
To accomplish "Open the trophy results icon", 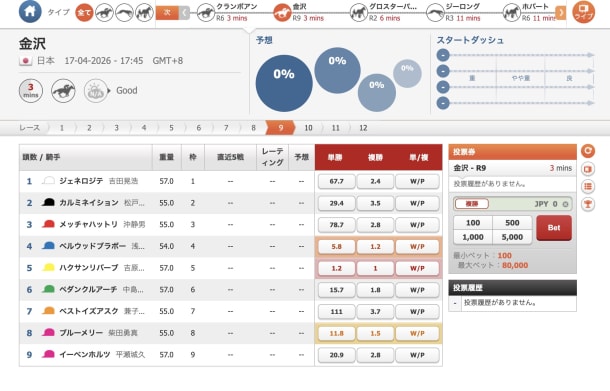I will pos(588,204).
